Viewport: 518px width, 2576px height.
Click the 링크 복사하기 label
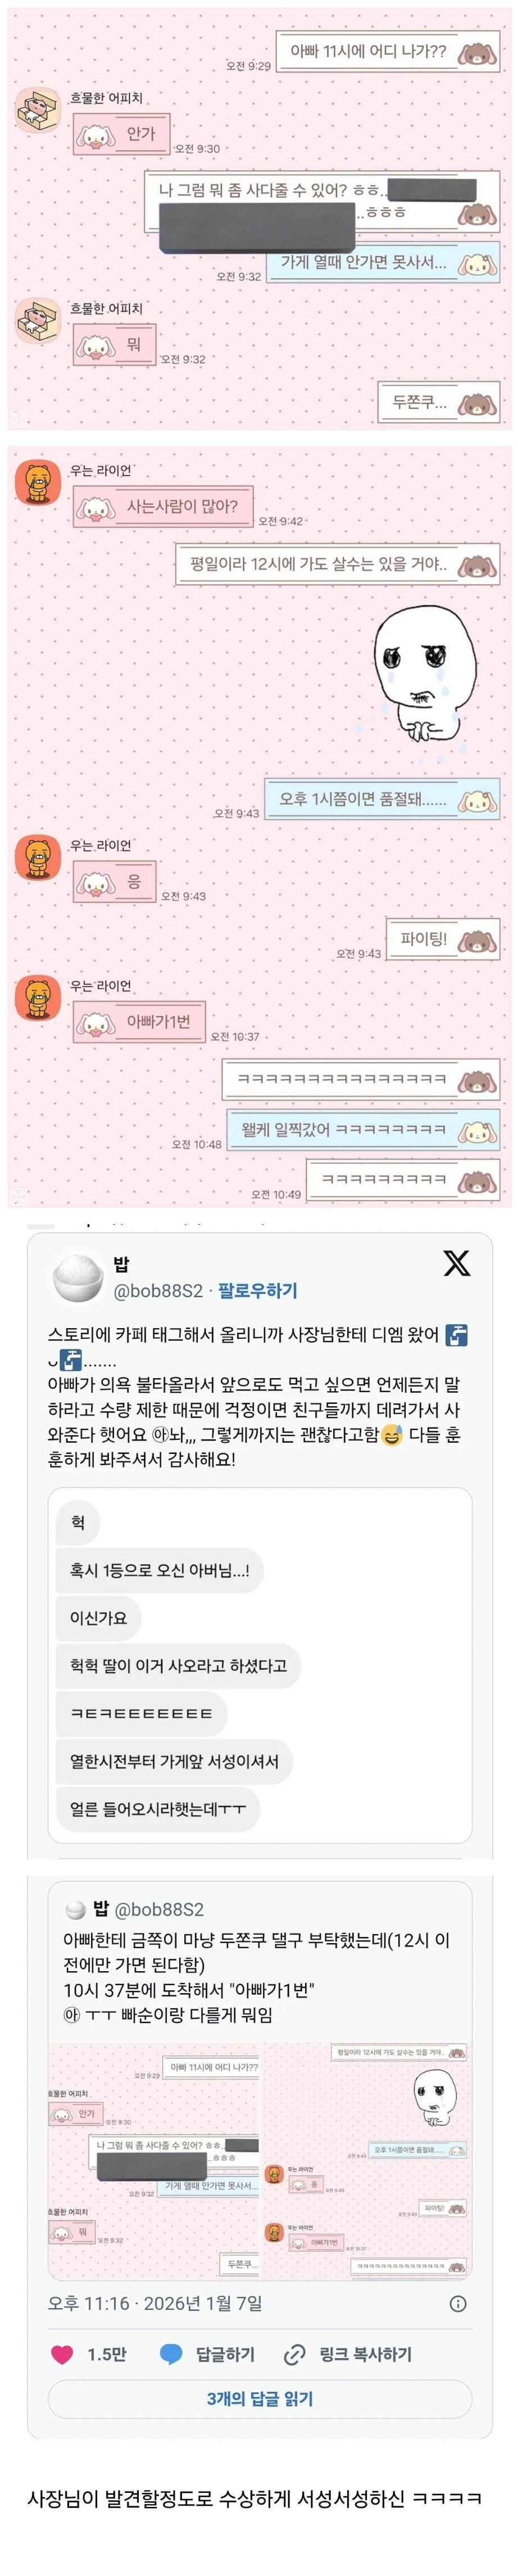coord(365,2354)
